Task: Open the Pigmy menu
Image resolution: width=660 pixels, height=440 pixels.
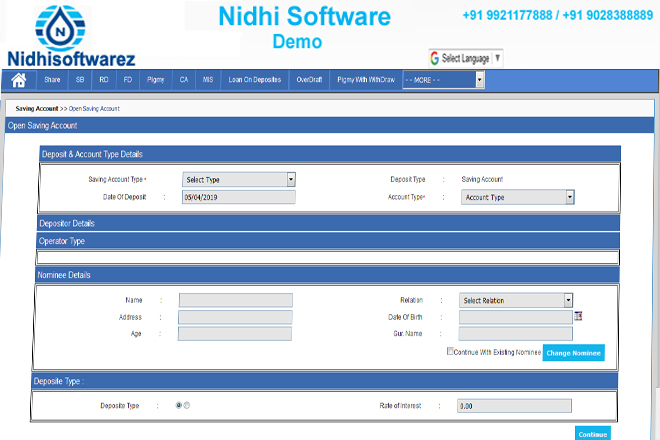Action: coord(155,80)
